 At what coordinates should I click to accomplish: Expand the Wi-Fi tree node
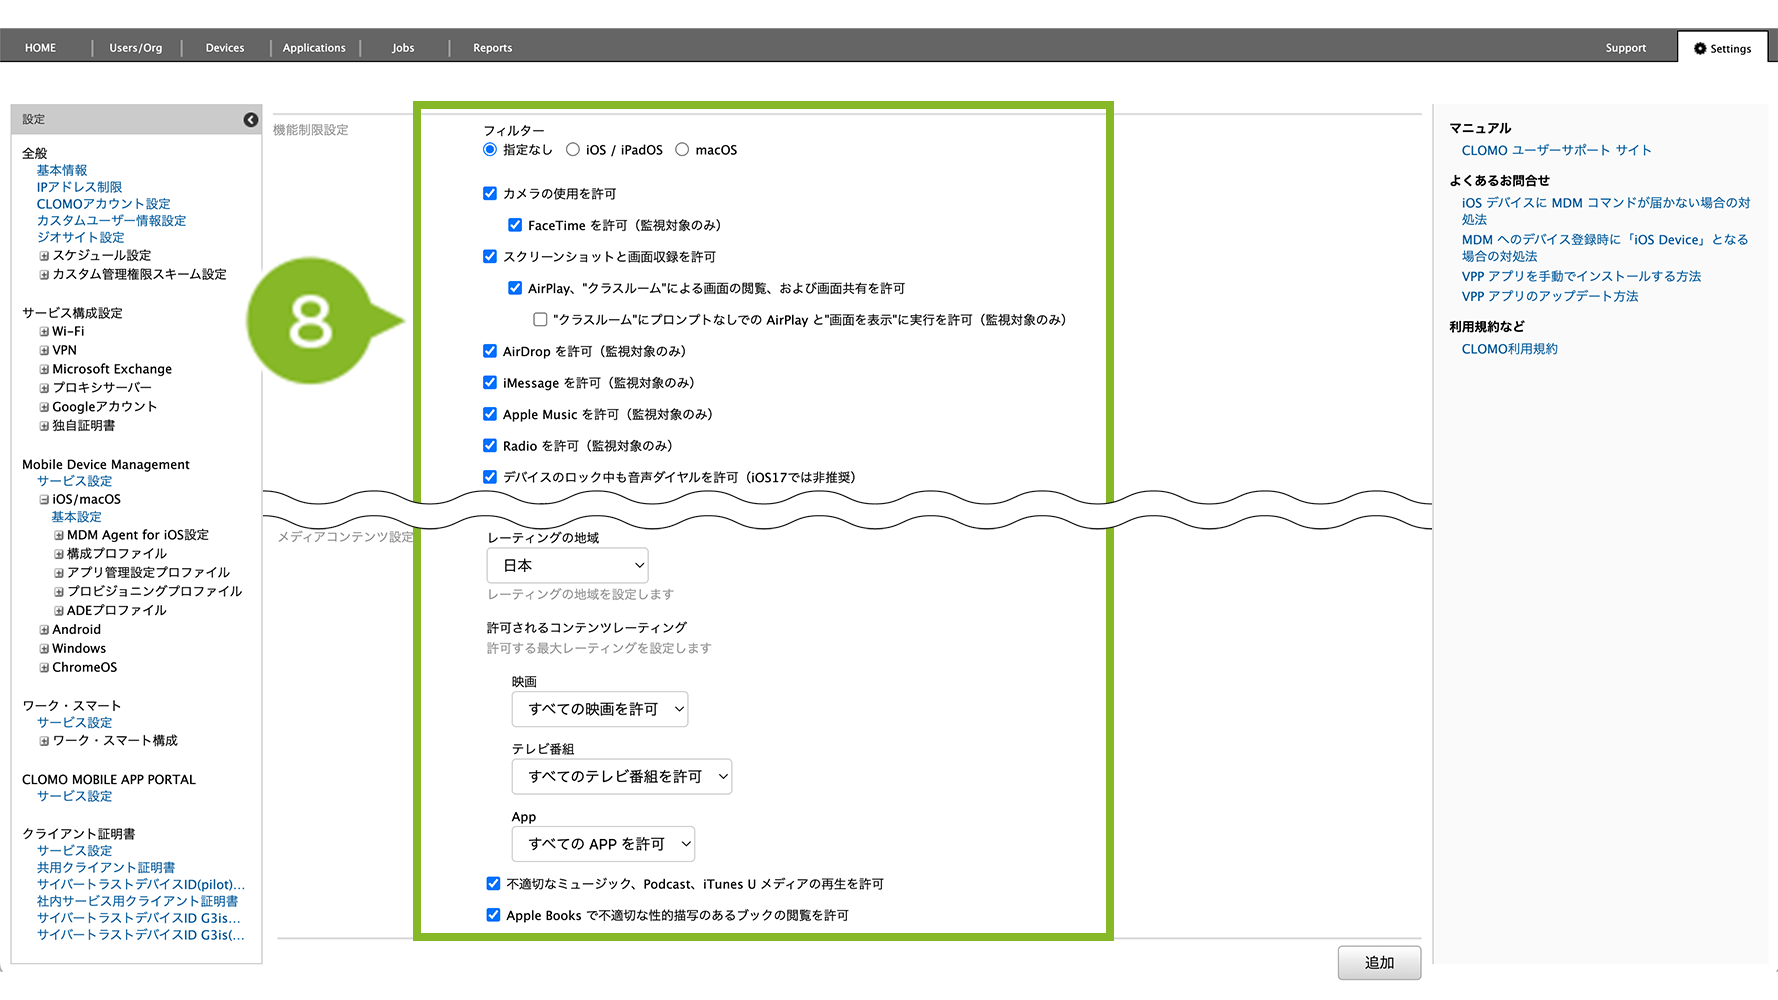[x=44, y=332]
